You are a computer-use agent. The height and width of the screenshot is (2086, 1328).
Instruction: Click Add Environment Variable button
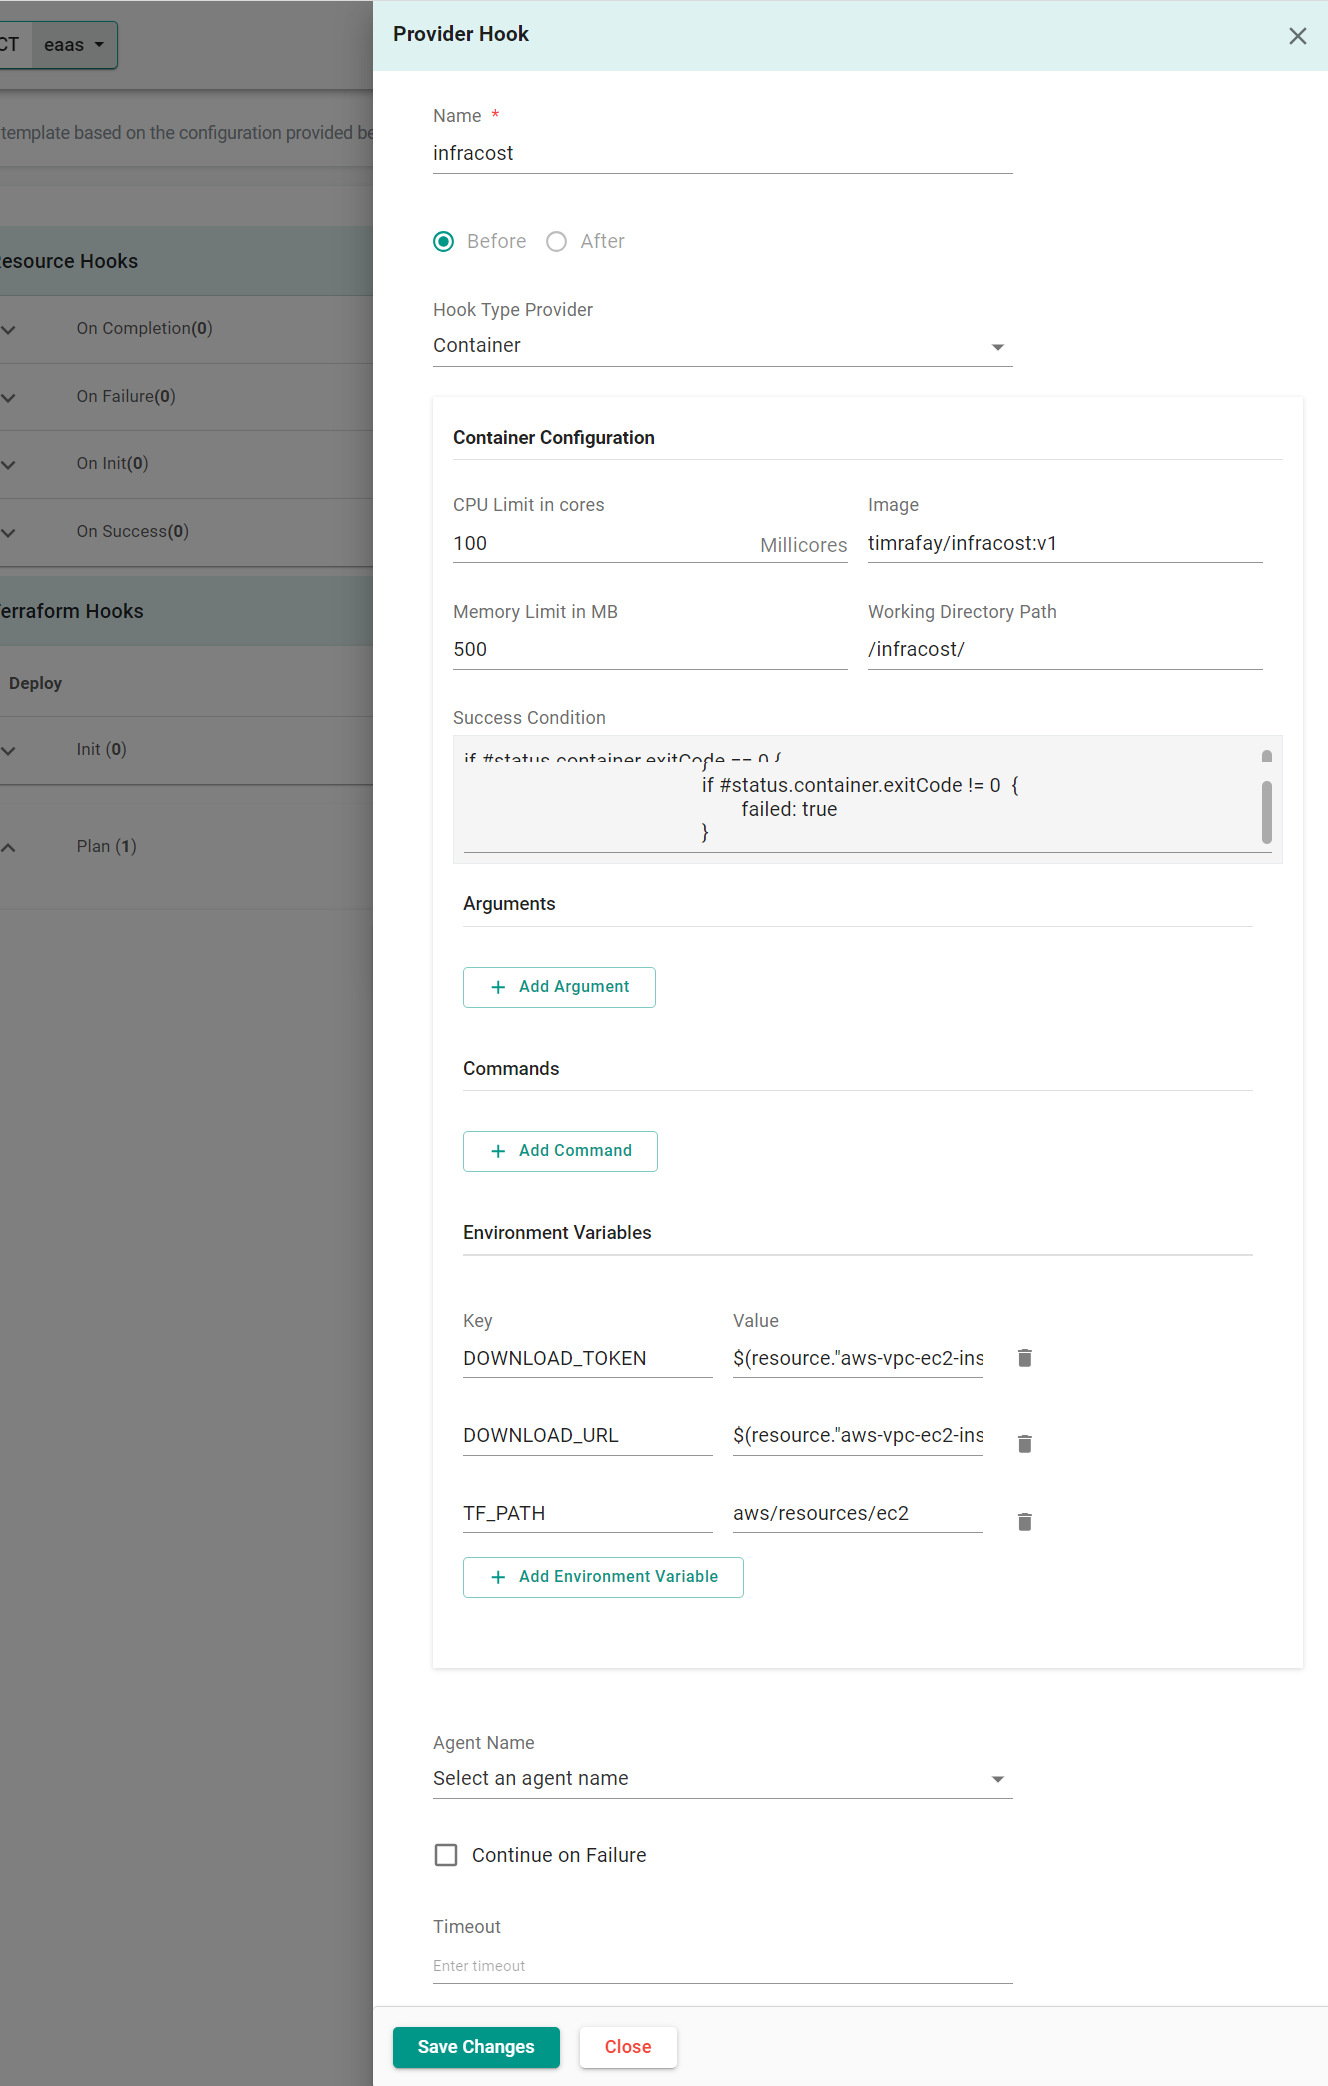click(x=603, y=1577)
